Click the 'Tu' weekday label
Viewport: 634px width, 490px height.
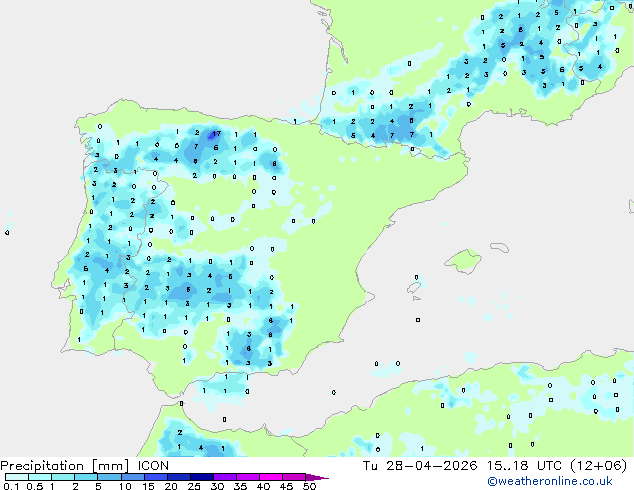coord(370,466)
